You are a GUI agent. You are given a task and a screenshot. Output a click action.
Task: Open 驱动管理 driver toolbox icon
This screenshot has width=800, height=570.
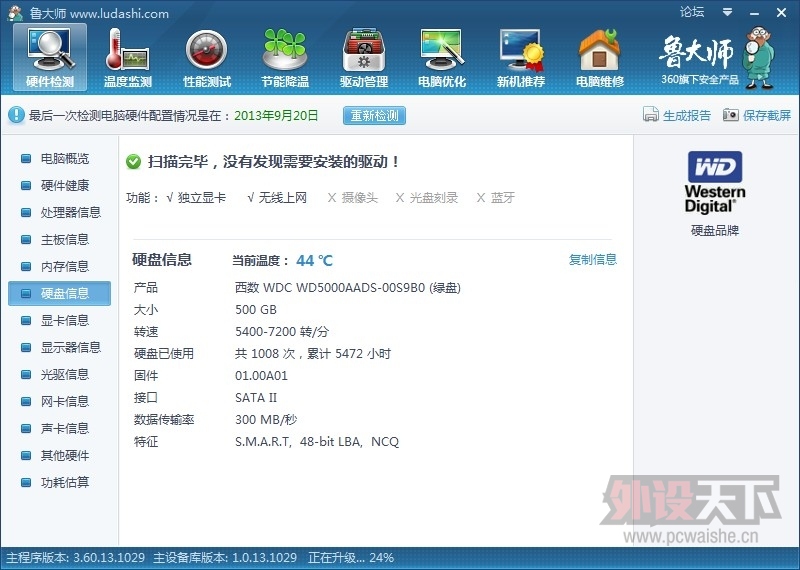click(364, 58)
